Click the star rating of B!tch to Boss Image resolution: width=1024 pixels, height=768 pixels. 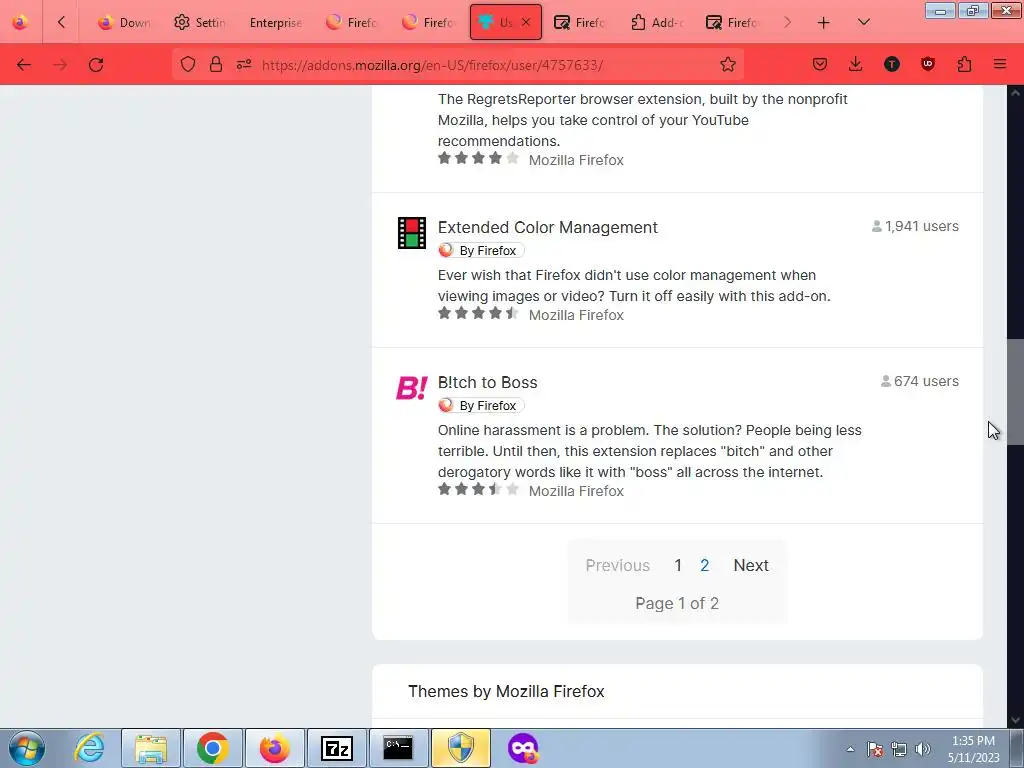pyautogui.click(x=478, y=489)
